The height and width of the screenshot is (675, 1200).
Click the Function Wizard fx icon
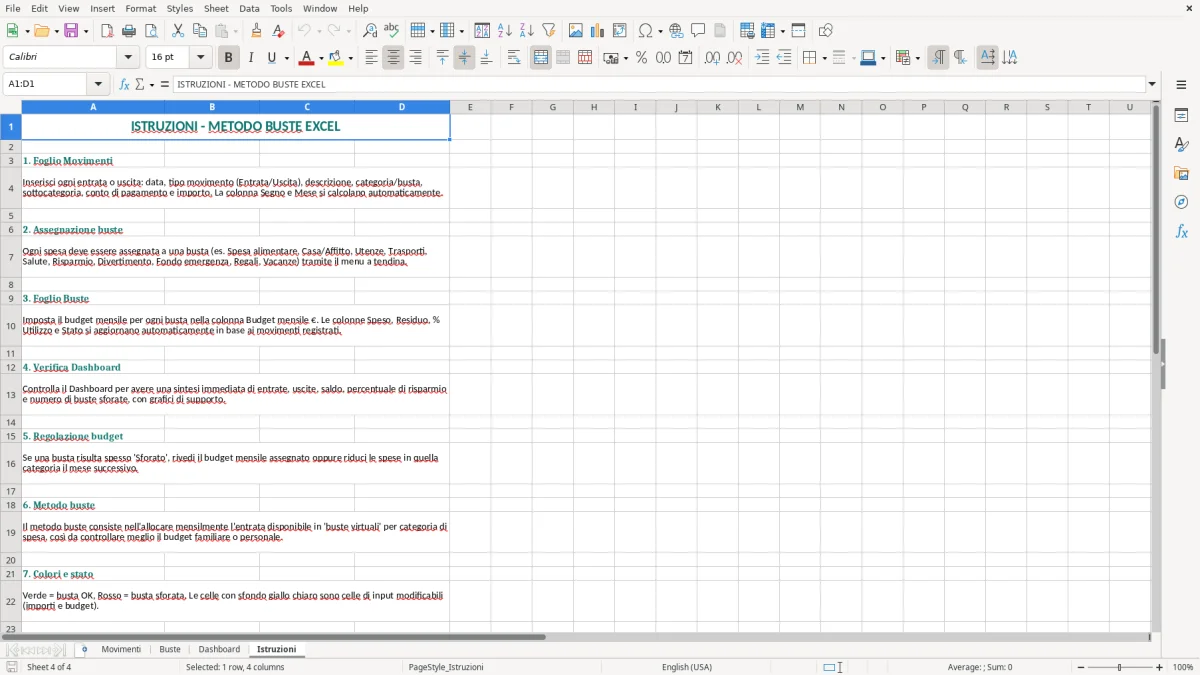point(124,84)
